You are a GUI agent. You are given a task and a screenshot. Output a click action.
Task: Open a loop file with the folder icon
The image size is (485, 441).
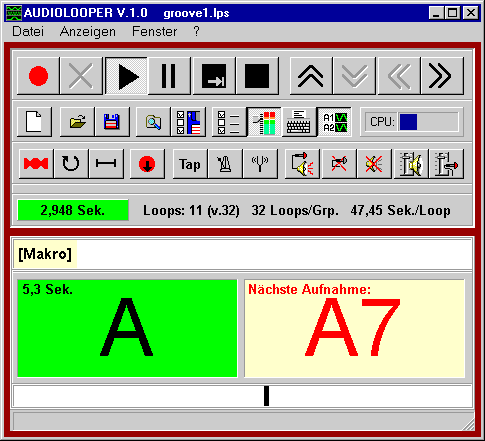pos(77,122)
